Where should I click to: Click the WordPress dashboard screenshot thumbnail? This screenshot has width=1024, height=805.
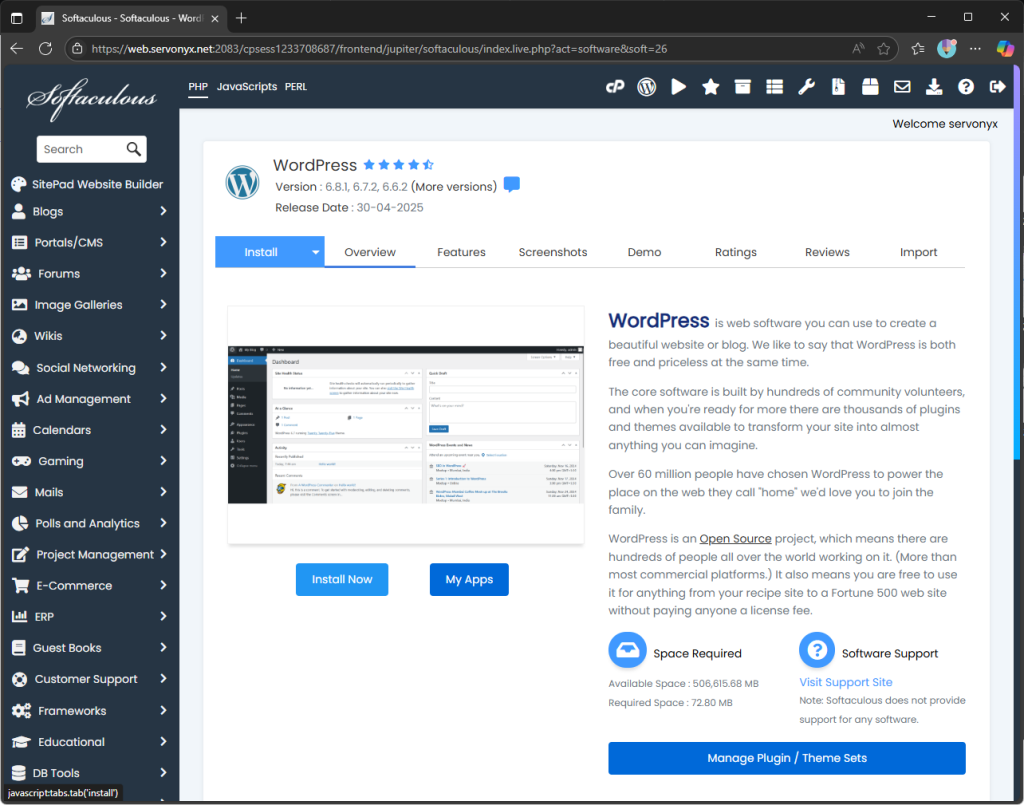[406, 425]
